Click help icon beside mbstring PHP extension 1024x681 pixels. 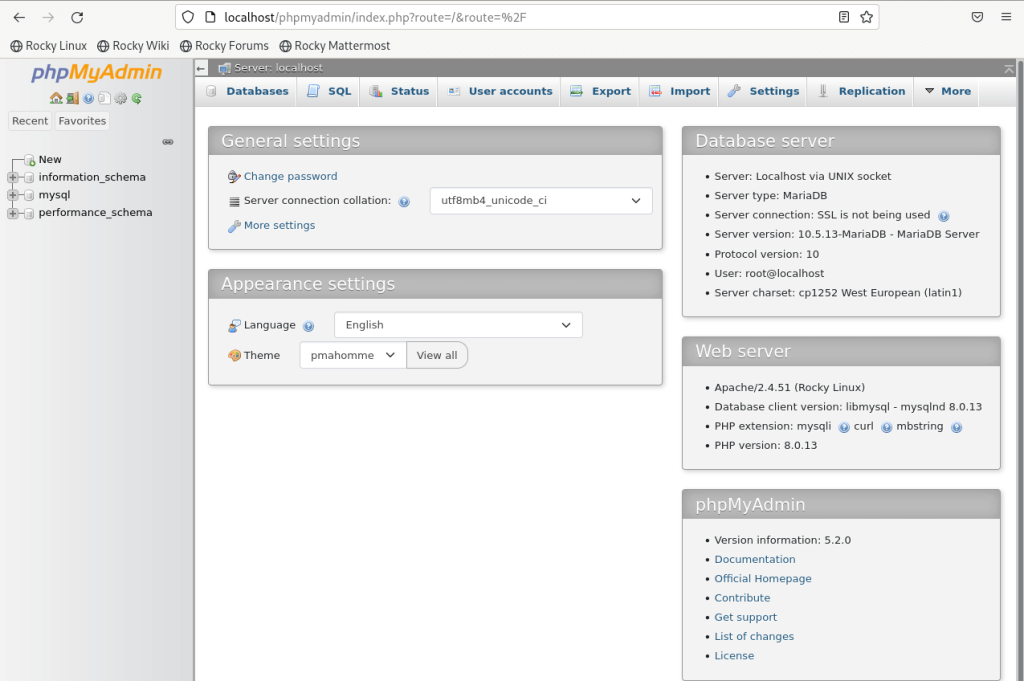(956, 426)
